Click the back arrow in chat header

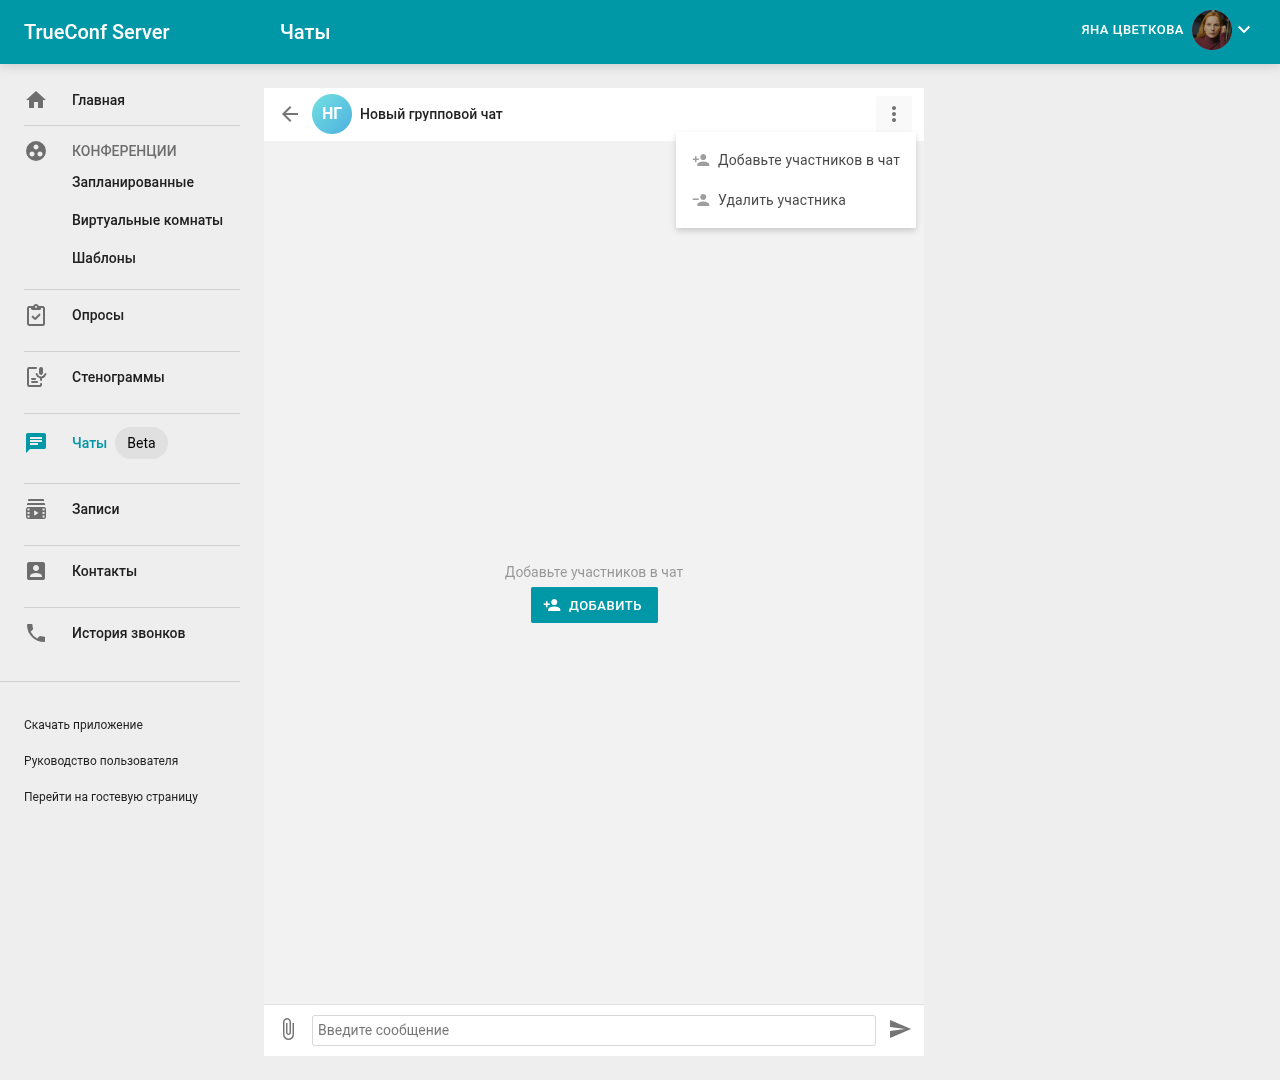(x=290, y=114)
